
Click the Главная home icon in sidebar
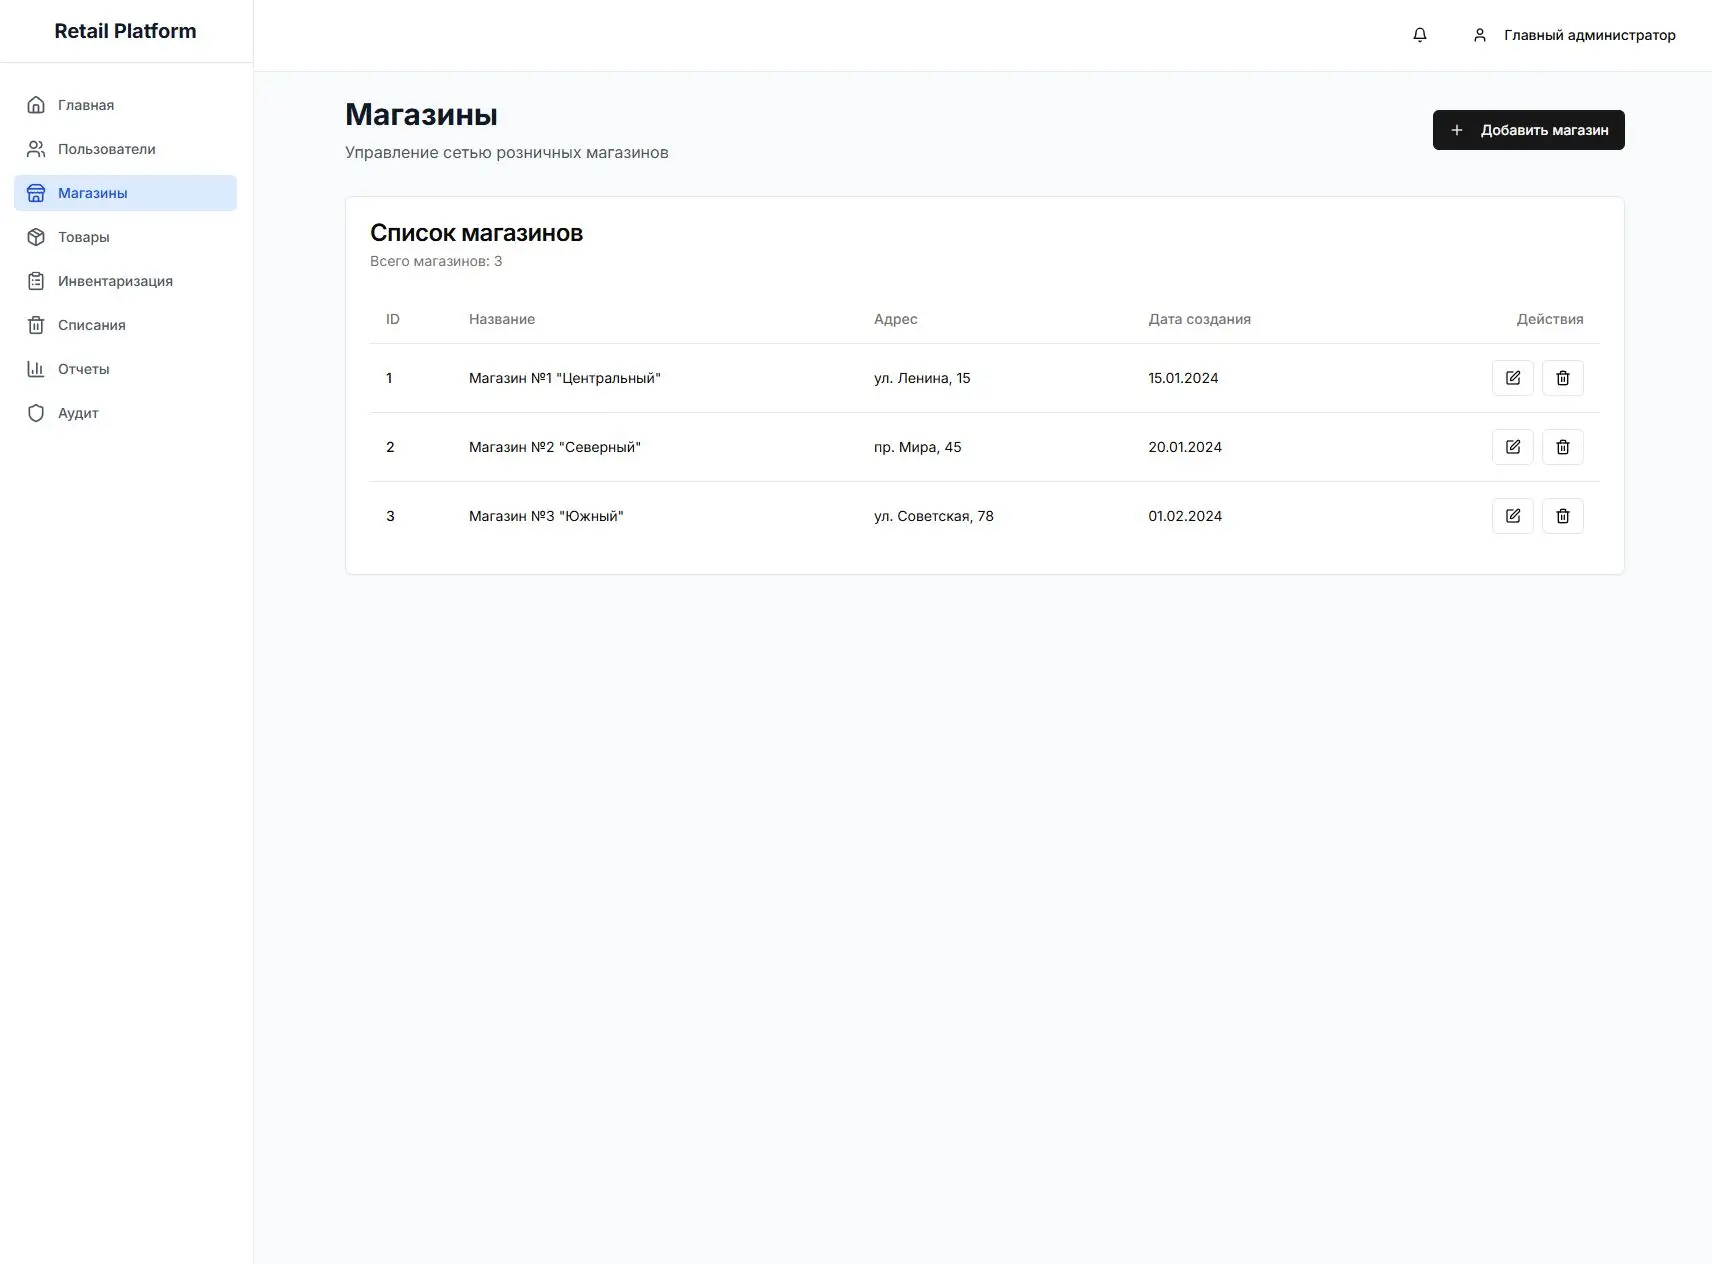pyautogui.click(x=36, y=104)
